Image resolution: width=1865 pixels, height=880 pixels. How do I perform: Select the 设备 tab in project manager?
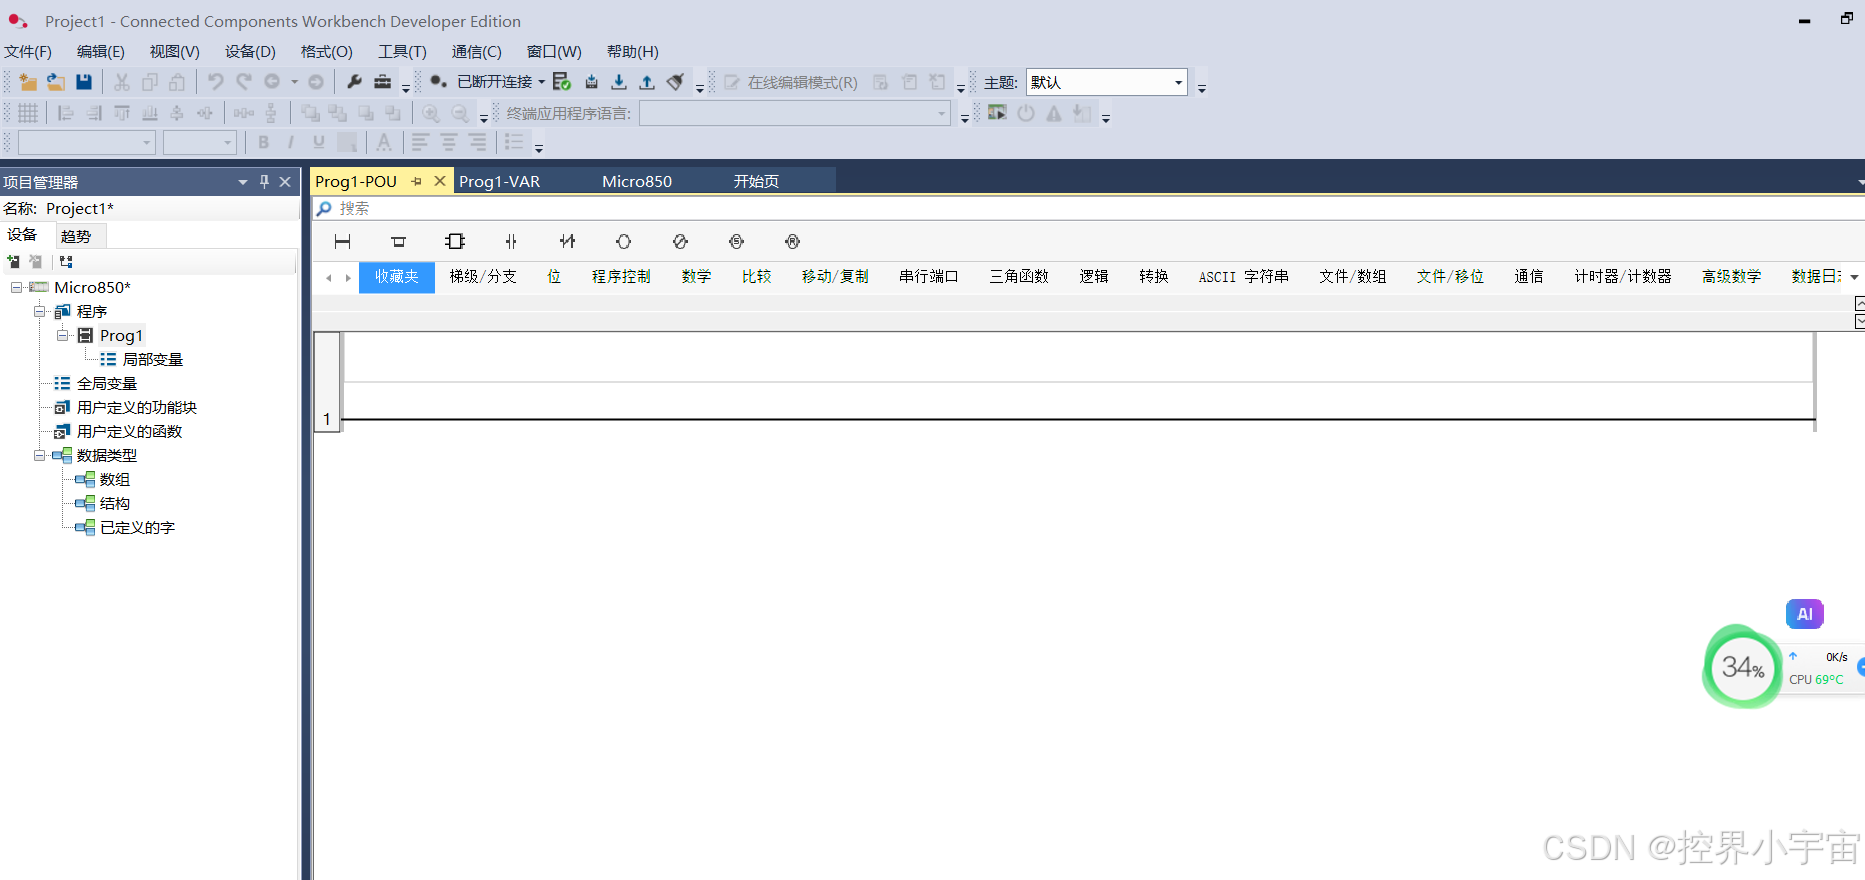pos(22,235)
